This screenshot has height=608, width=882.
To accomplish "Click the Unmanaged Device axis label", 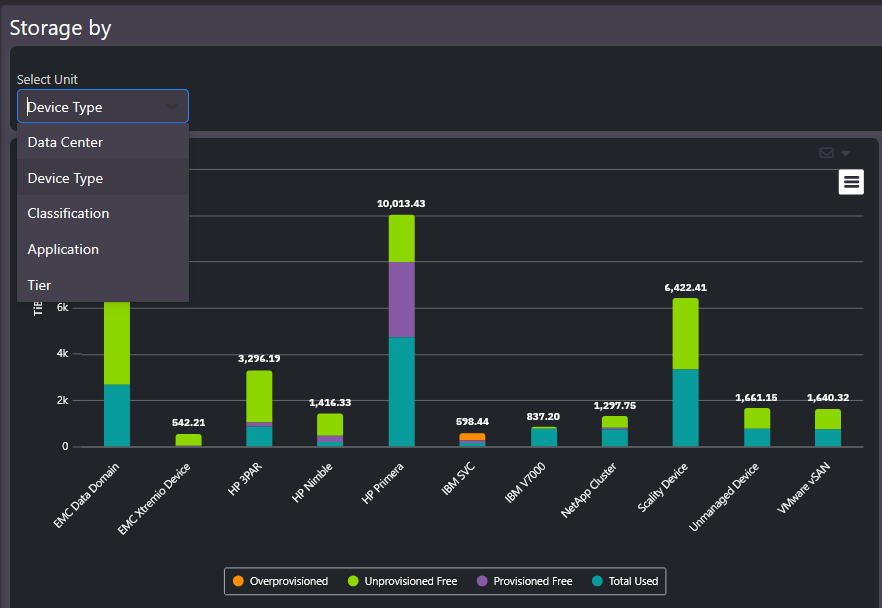I will point(724,497).
